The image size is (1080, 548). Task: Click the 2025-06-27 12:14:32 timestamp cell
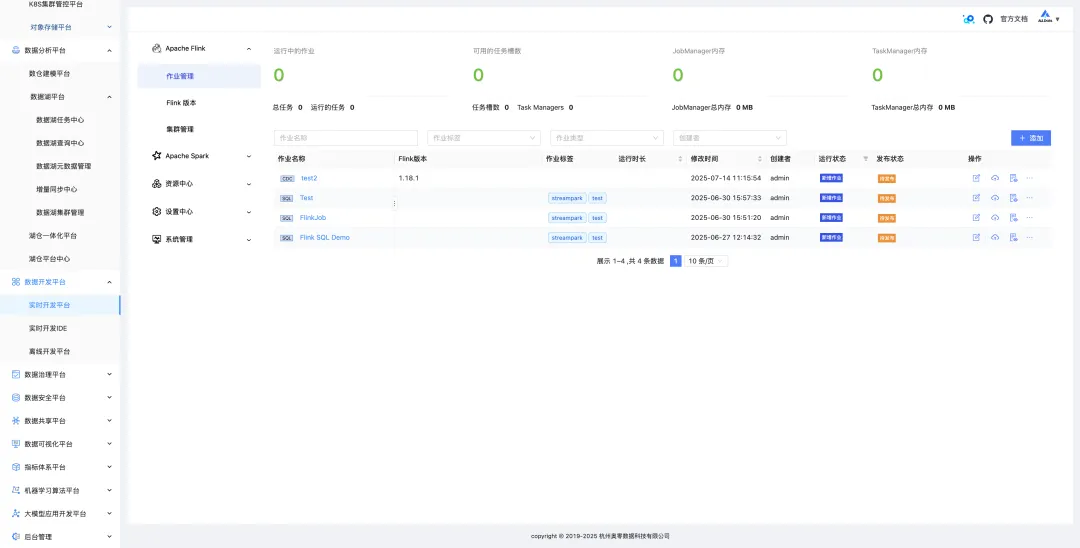(x=725, y=238)
